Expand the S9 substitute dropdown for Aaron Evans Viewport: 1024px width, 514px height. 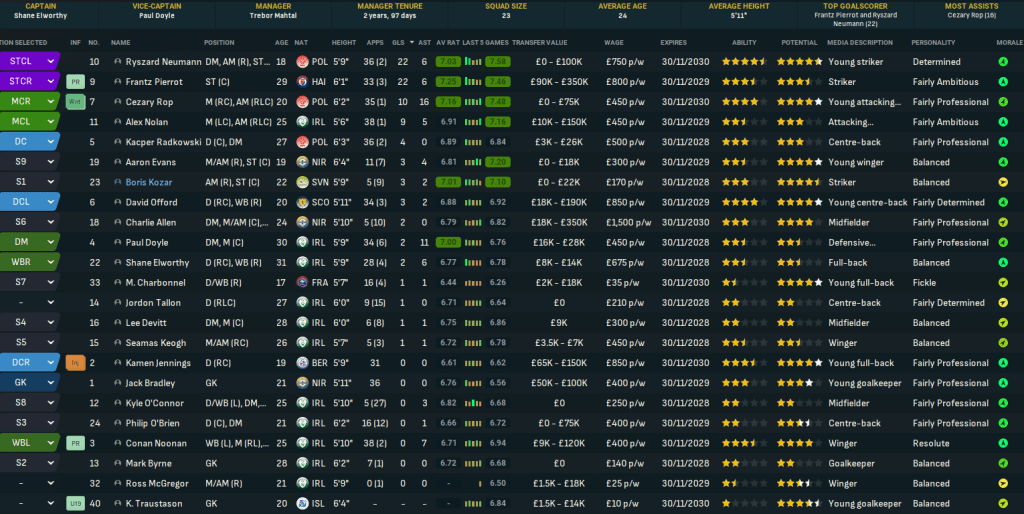51,162
